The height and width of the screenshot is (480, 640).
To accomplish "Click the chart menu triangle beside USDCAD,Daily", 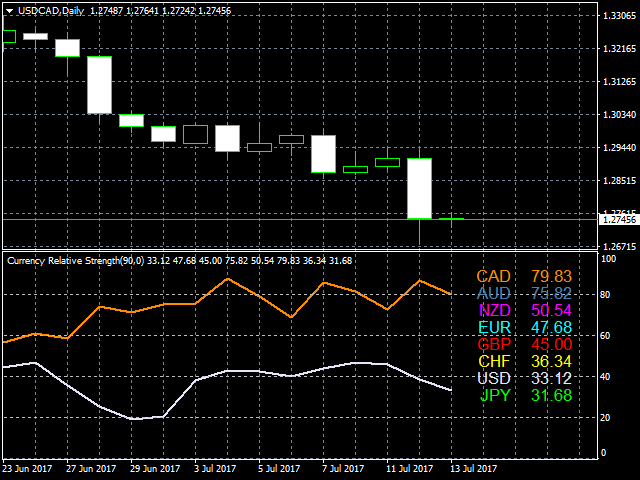I will click(9, 11).
